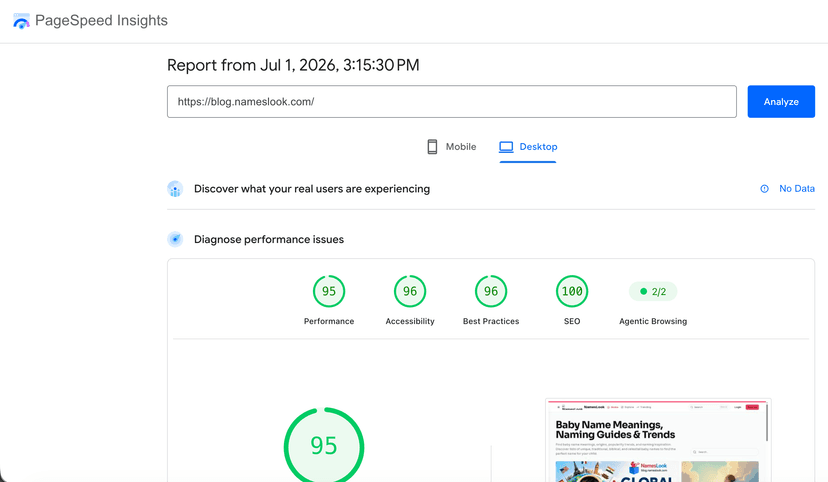Click the report date heading text
Viewport: 828px width, 482px height.
tap(293, 65)
